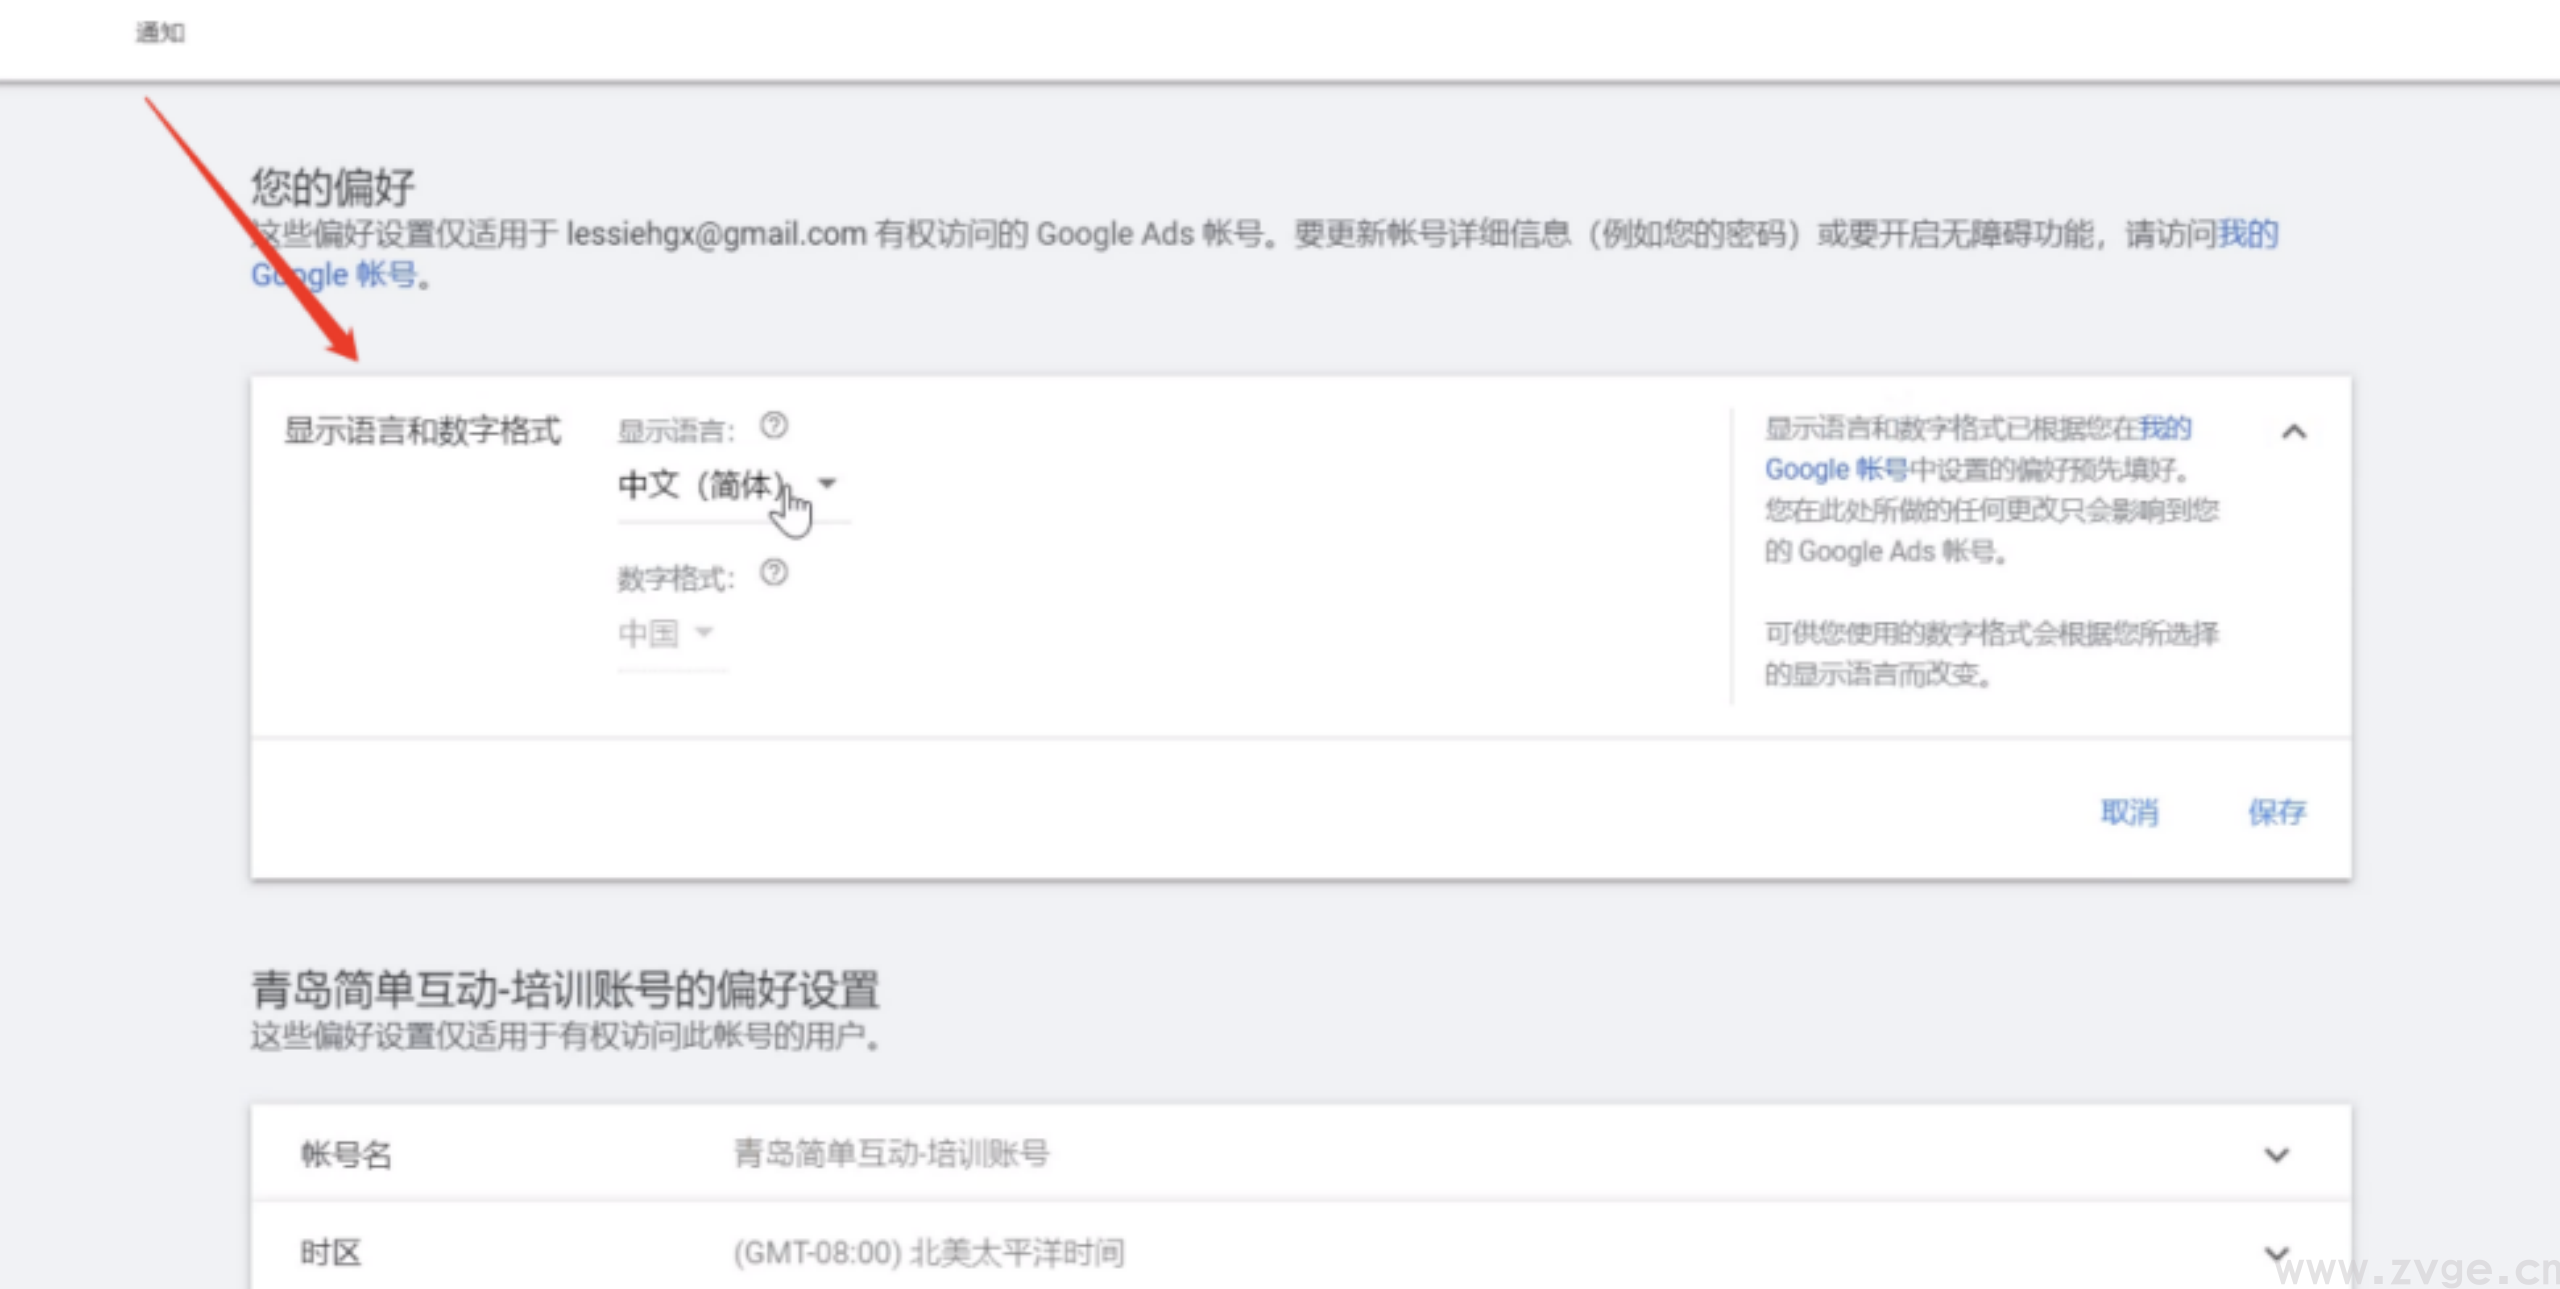Expand the 帐号名 row

point(2277,1155)
